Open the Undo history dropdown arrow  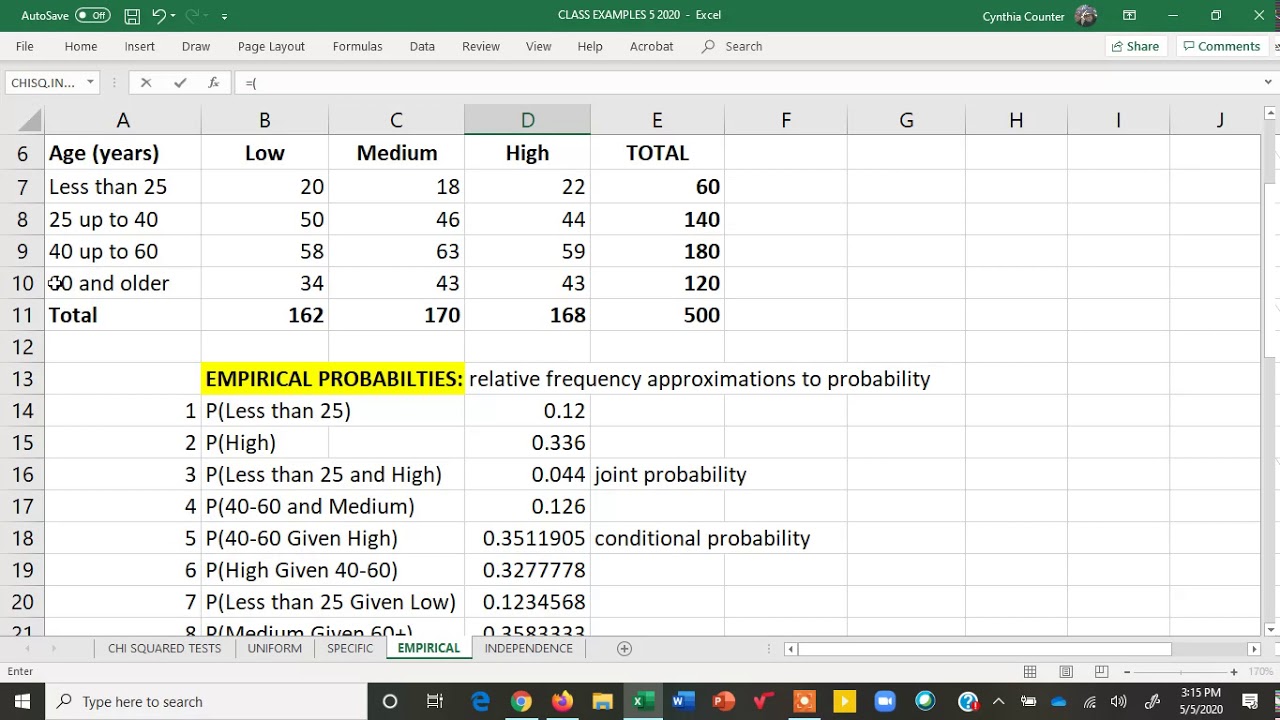click(x=173, y=16)
